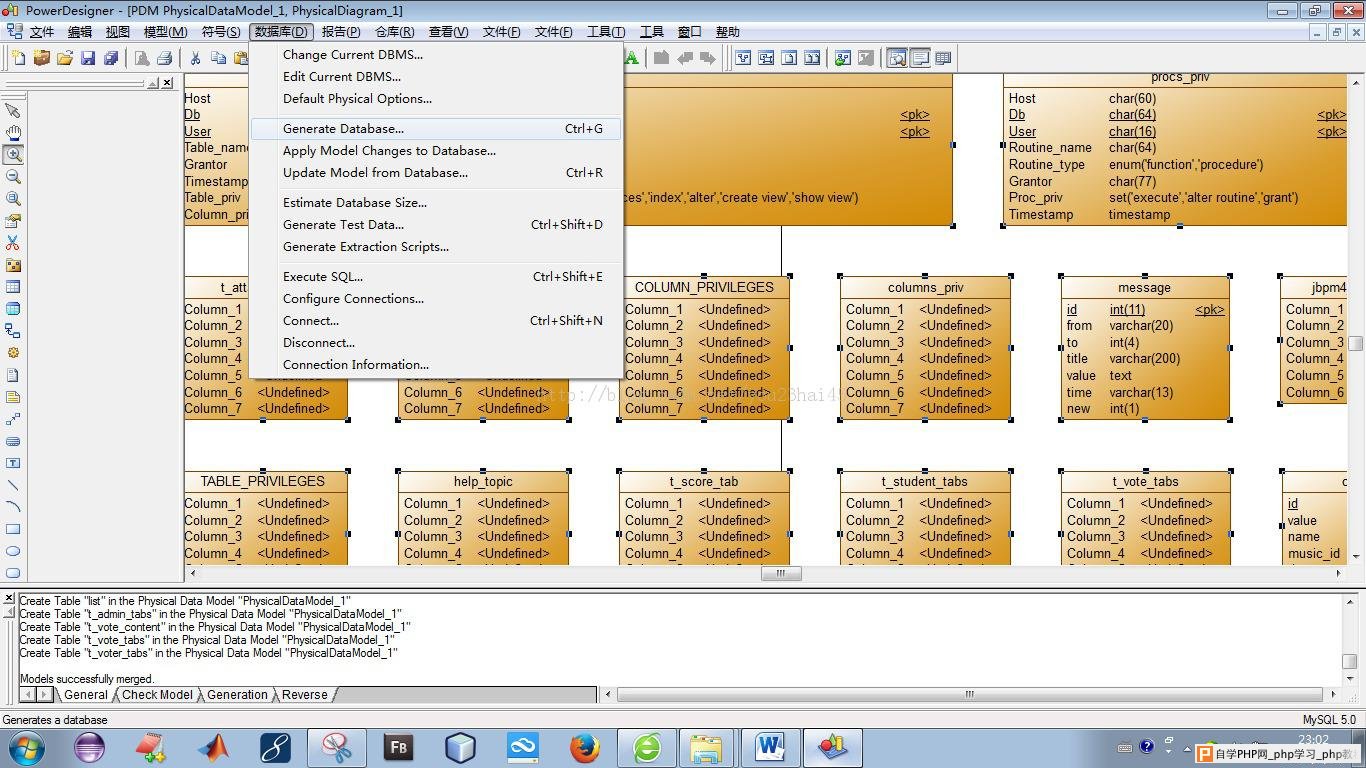Screen dimensions: 1366x768
Task: Switch to the General output tab
Action: tap(86, 695)
